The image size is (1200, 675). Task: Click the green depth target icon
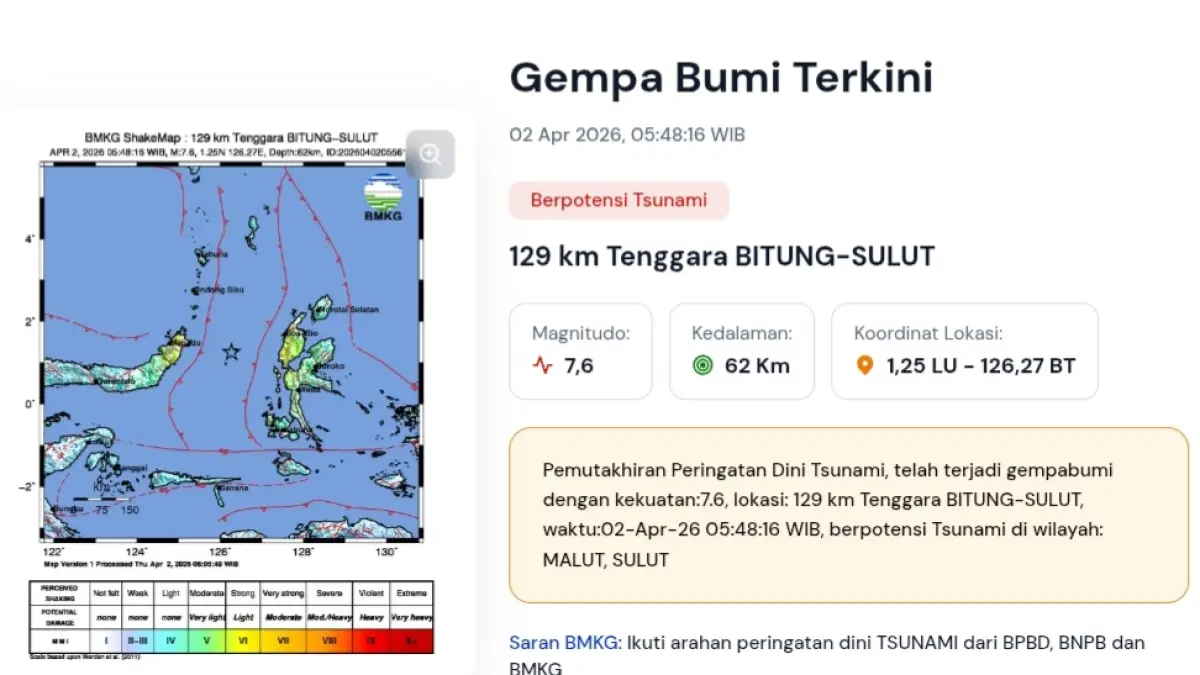pos(703,366)
